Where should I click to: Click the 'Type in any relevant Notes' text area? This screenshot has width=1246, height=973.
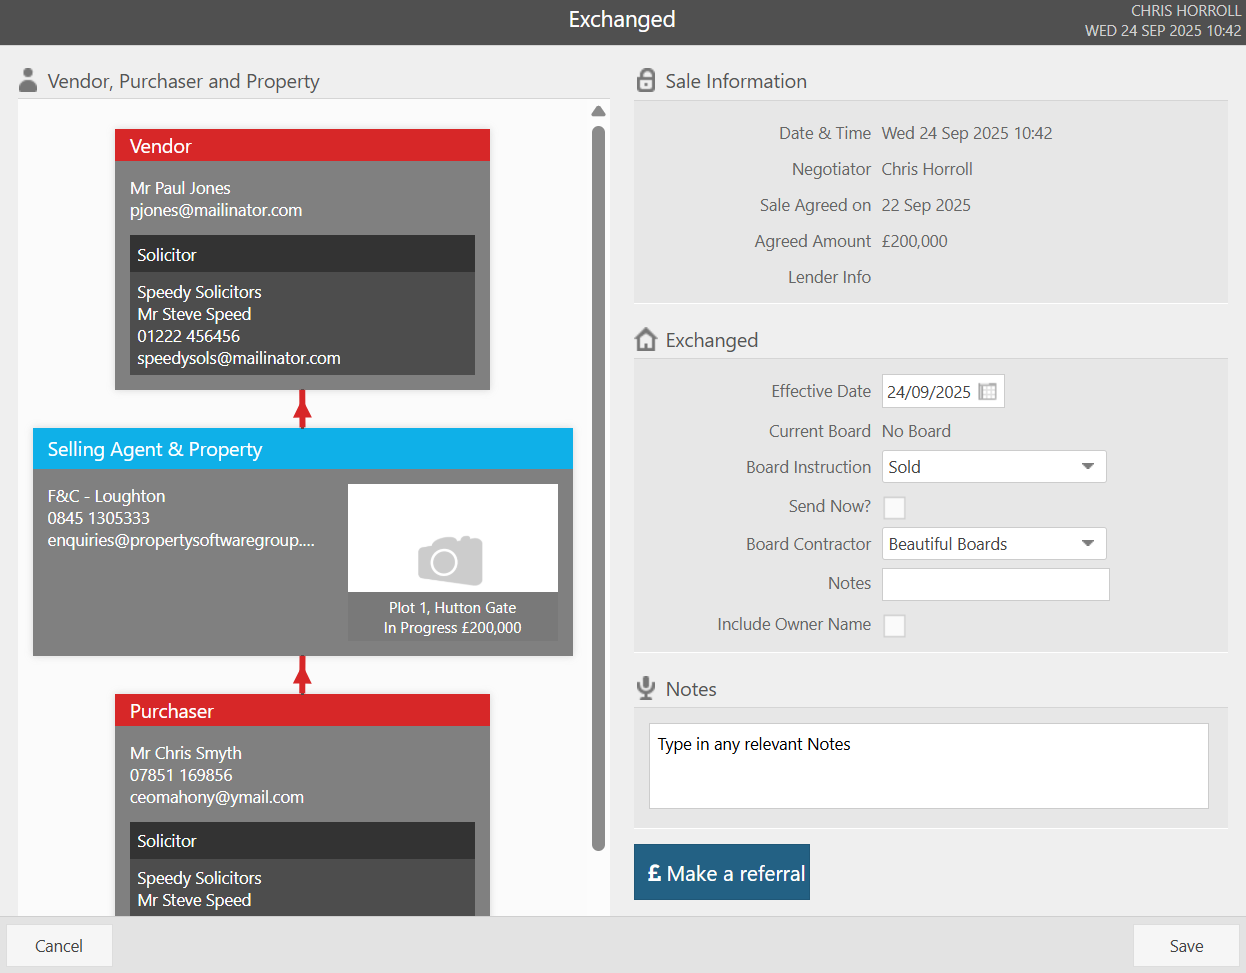tap(928, 766)
